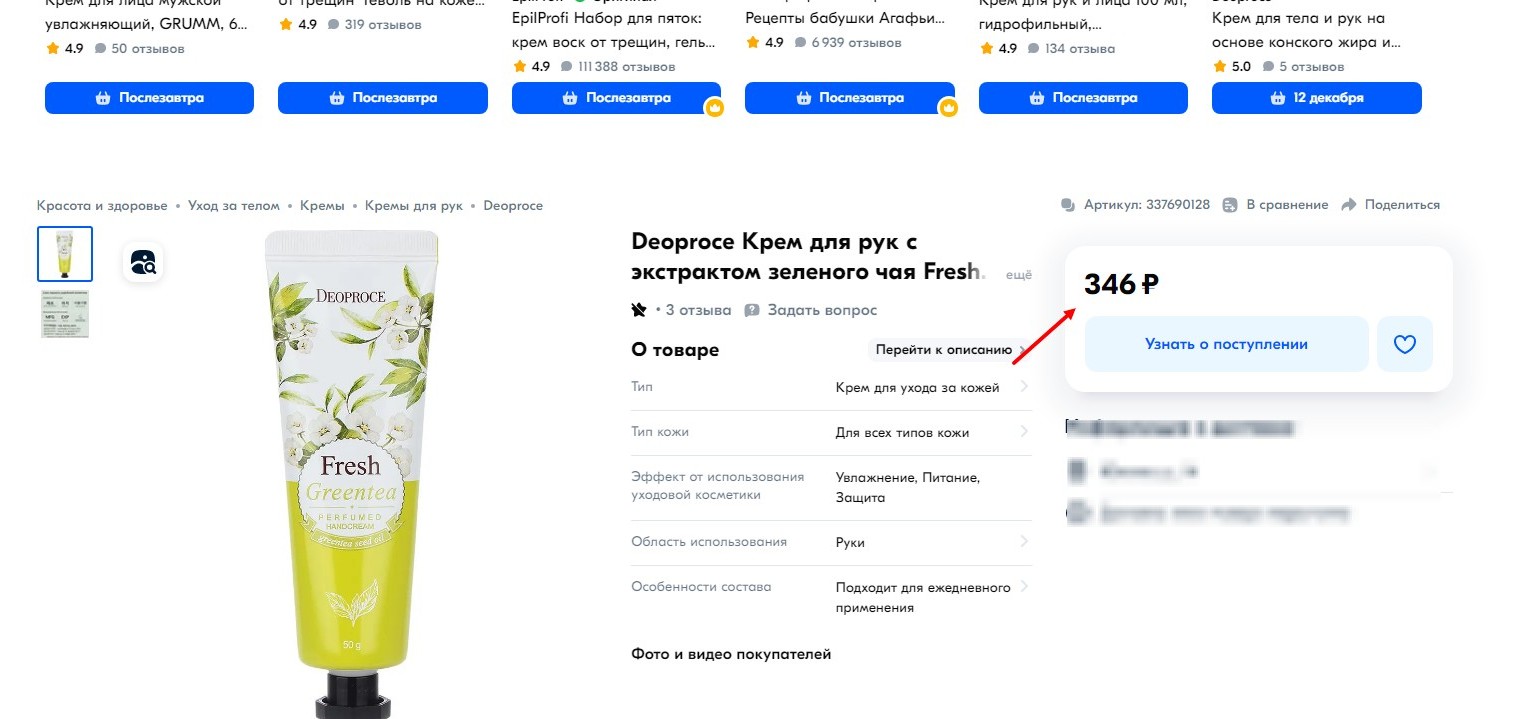Open the 3 отзыва reviews link

[699, 310]
